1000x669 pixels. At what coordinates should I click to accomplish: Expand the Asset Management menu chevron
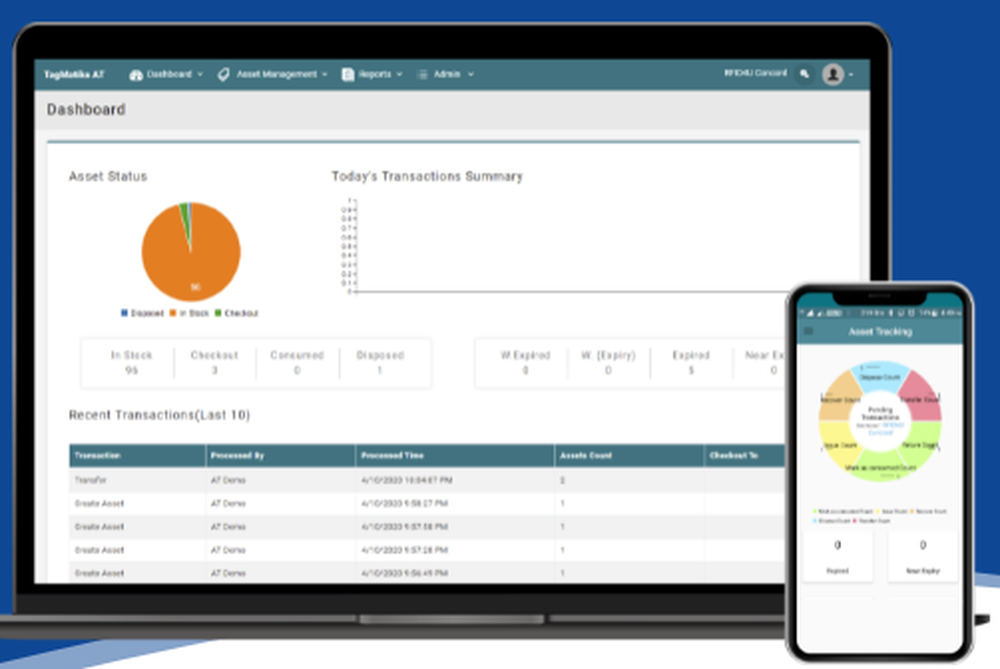click(x=325, y=75)
